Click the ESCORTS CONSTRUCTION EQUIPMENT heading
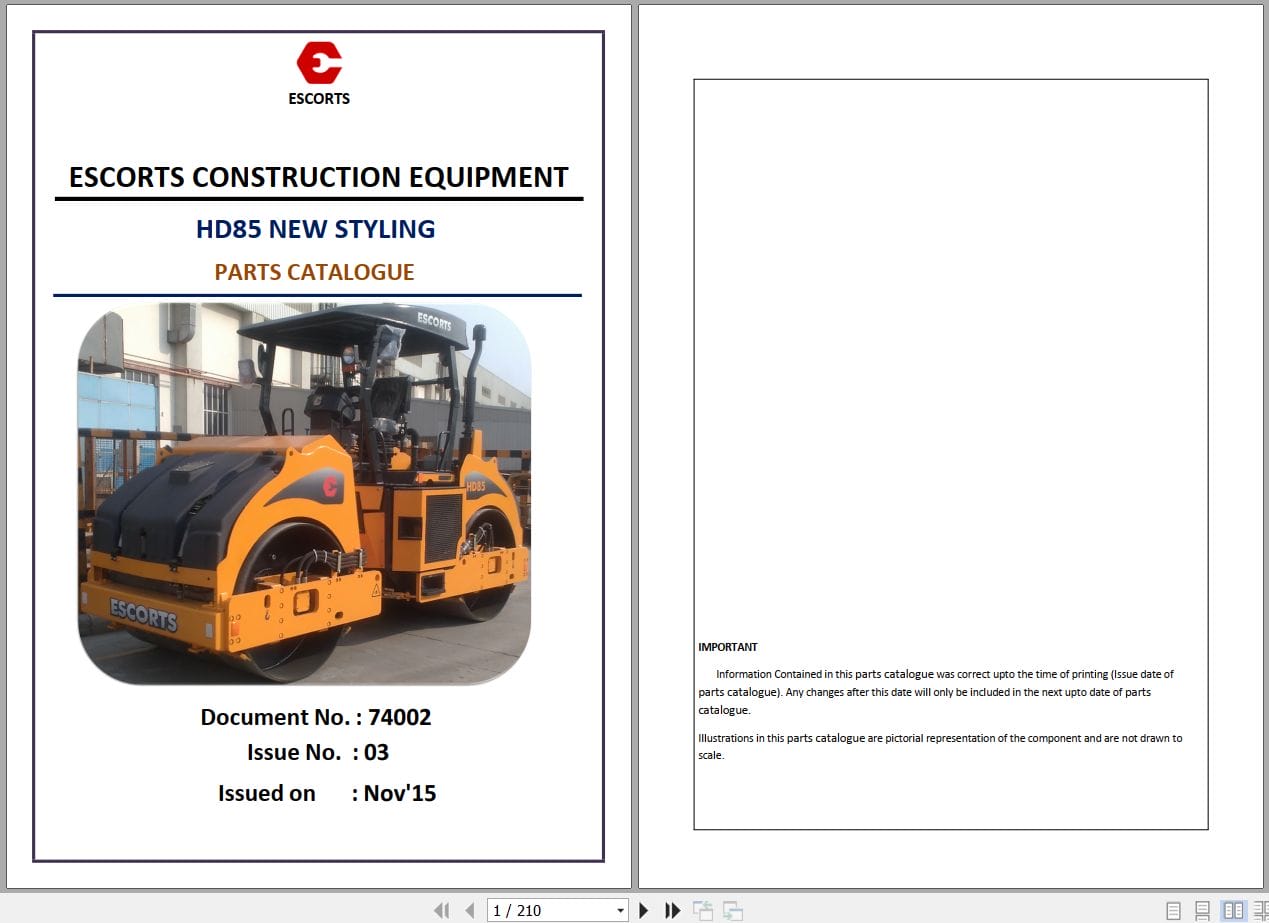1269x923 pixels. 318,177
